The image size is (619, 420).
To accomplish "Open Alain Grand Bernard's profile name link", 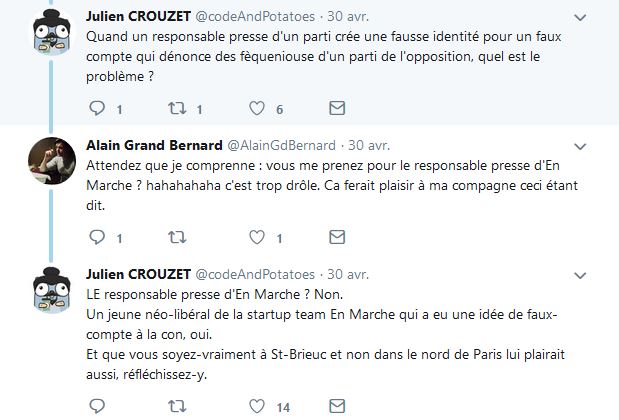I will click(154, 146).
